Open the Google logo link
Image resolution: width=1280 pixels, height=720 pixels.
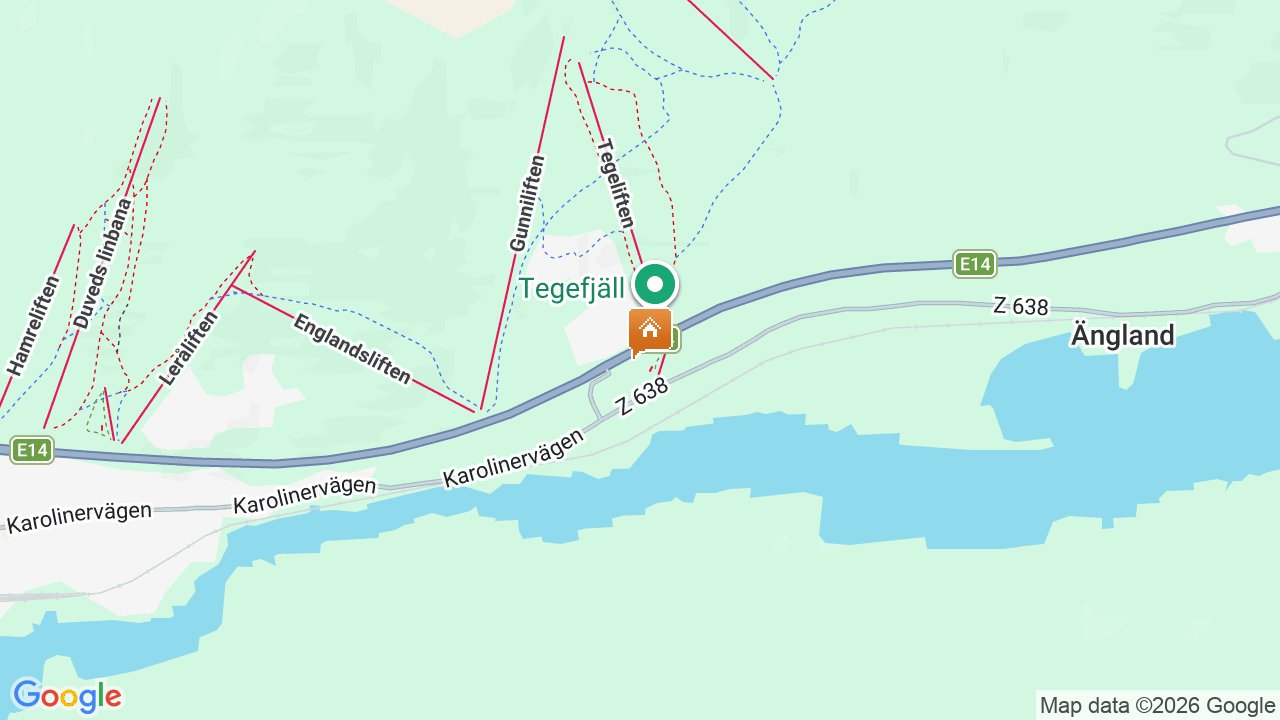[x=66, y=696]
